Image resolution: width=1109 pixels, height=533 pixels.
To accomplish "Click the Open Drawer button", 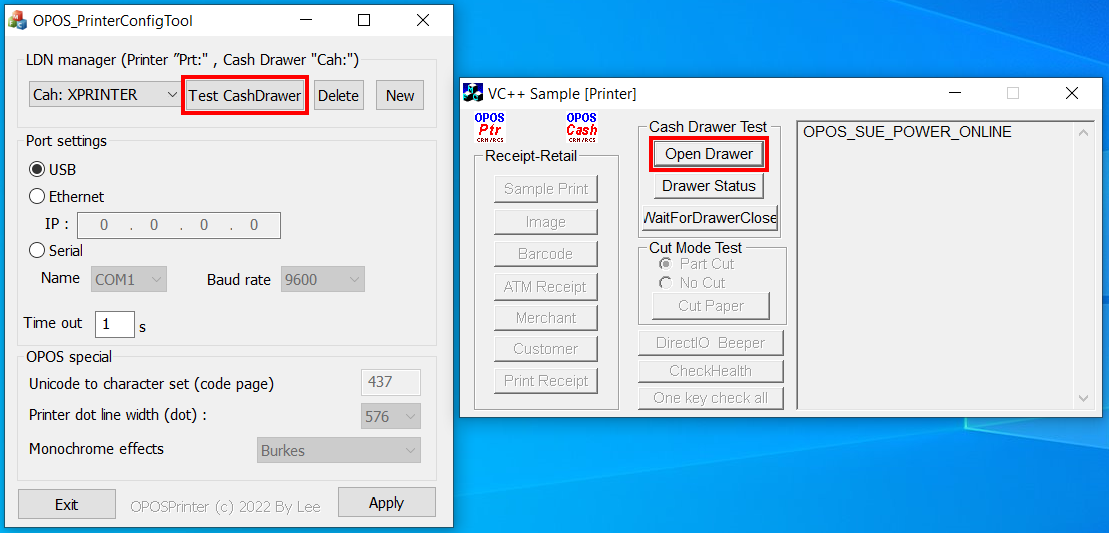I will pyautogui.click(x=709, y=154).
